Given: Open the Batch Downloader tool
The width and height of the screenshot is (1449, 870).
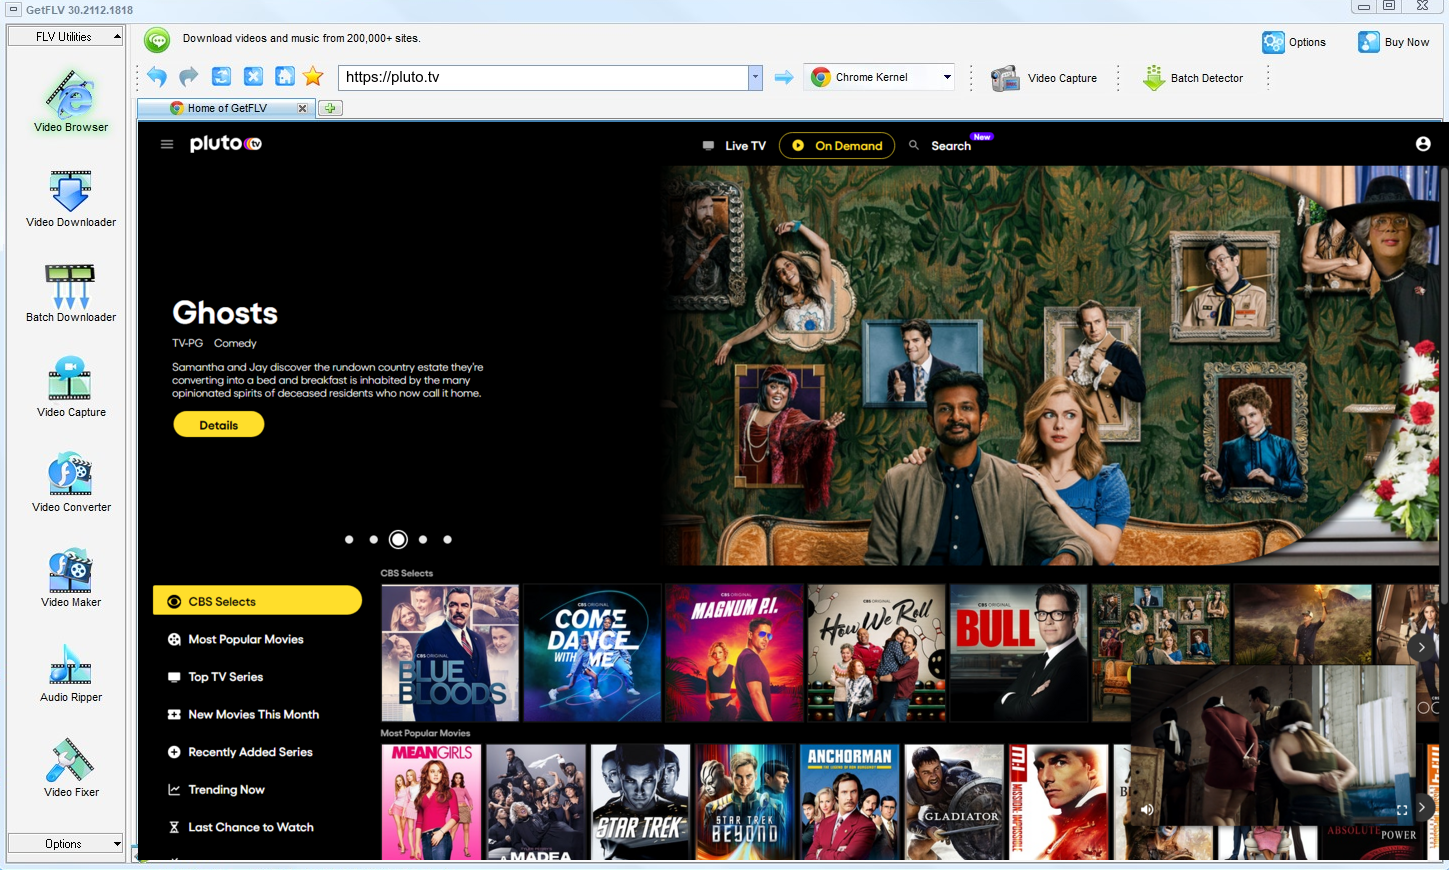Looking at the screenshot, I should 71,293.
